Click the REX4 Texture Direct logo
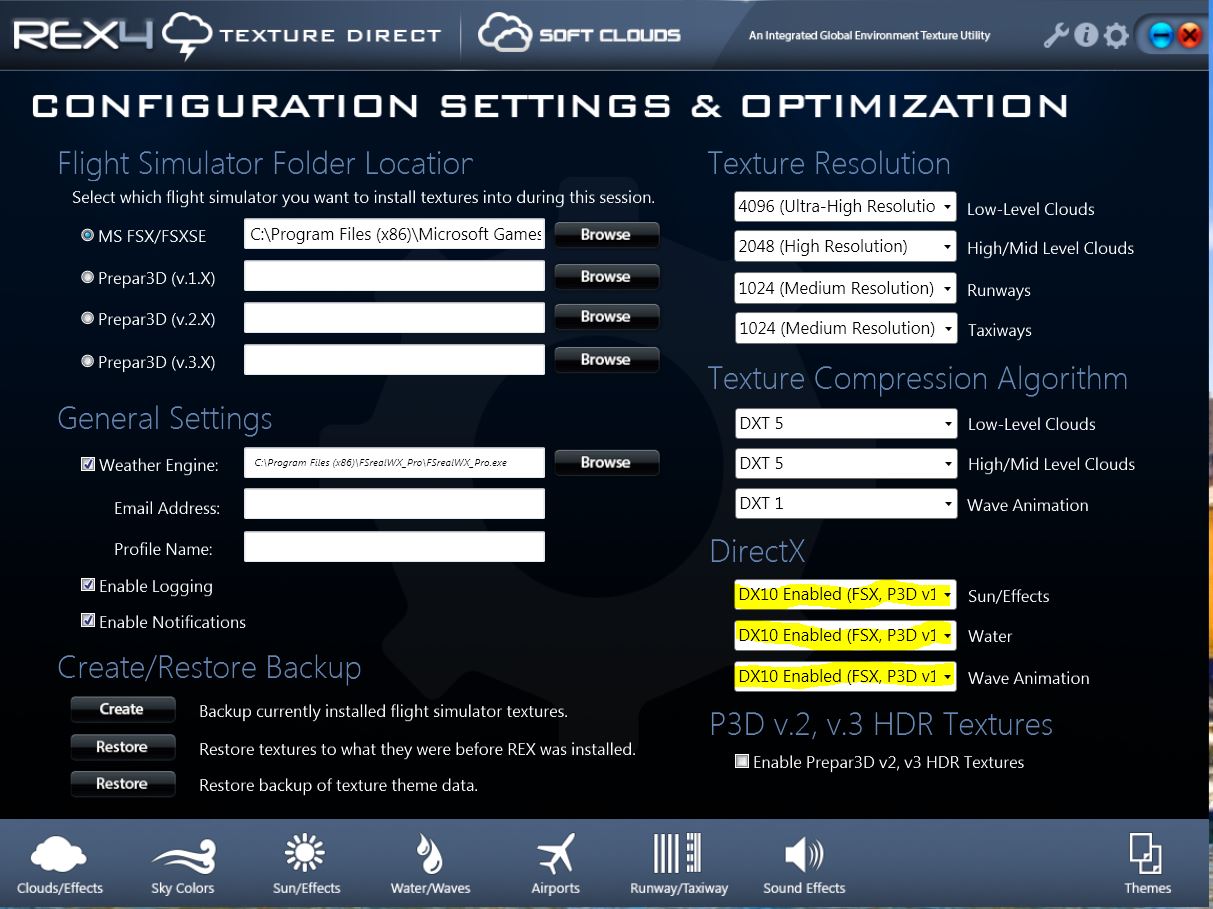 tap(227, 35)
